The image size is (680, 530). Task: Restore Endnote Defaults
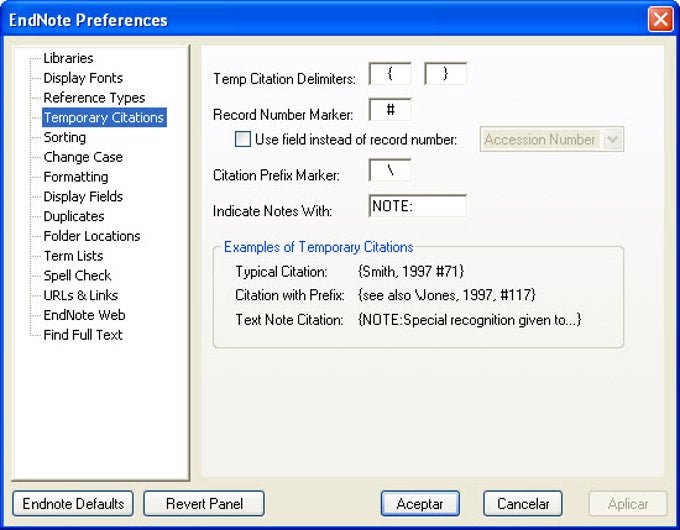coord(73,504)
